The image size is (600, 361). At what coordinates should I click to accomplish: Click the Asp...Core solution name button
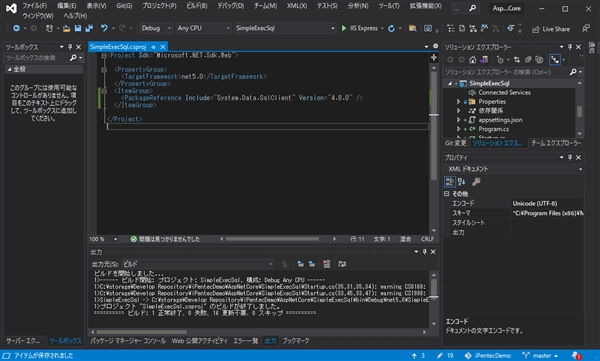point(507,8)
